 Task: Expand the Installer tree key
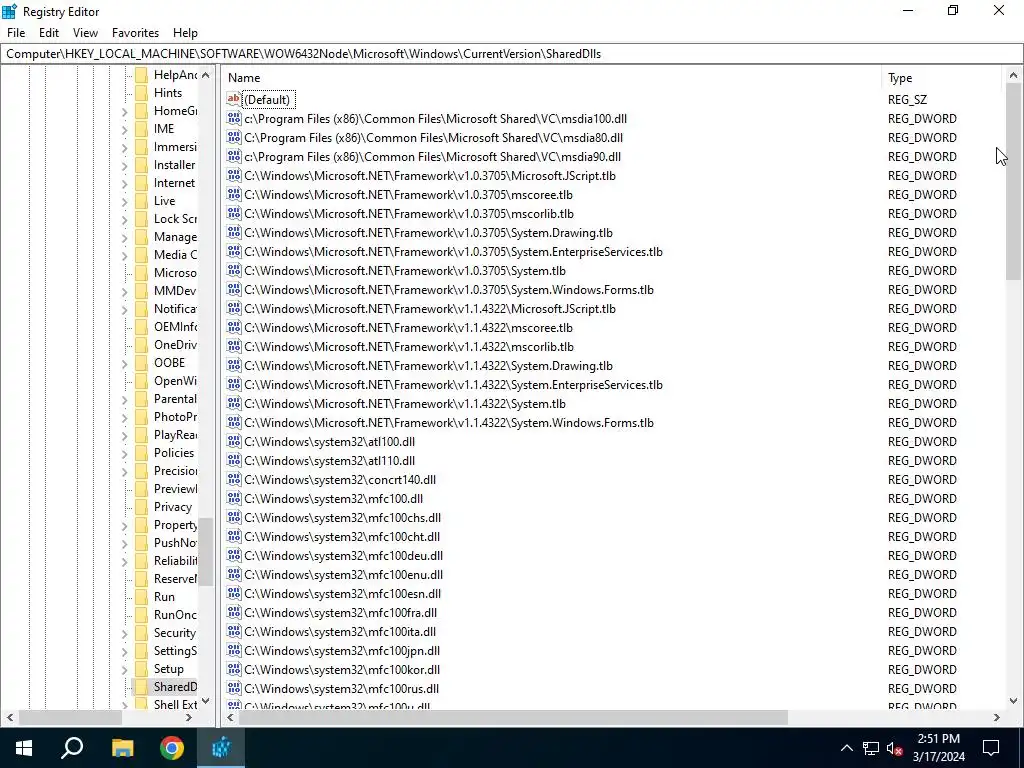(124, 165)
